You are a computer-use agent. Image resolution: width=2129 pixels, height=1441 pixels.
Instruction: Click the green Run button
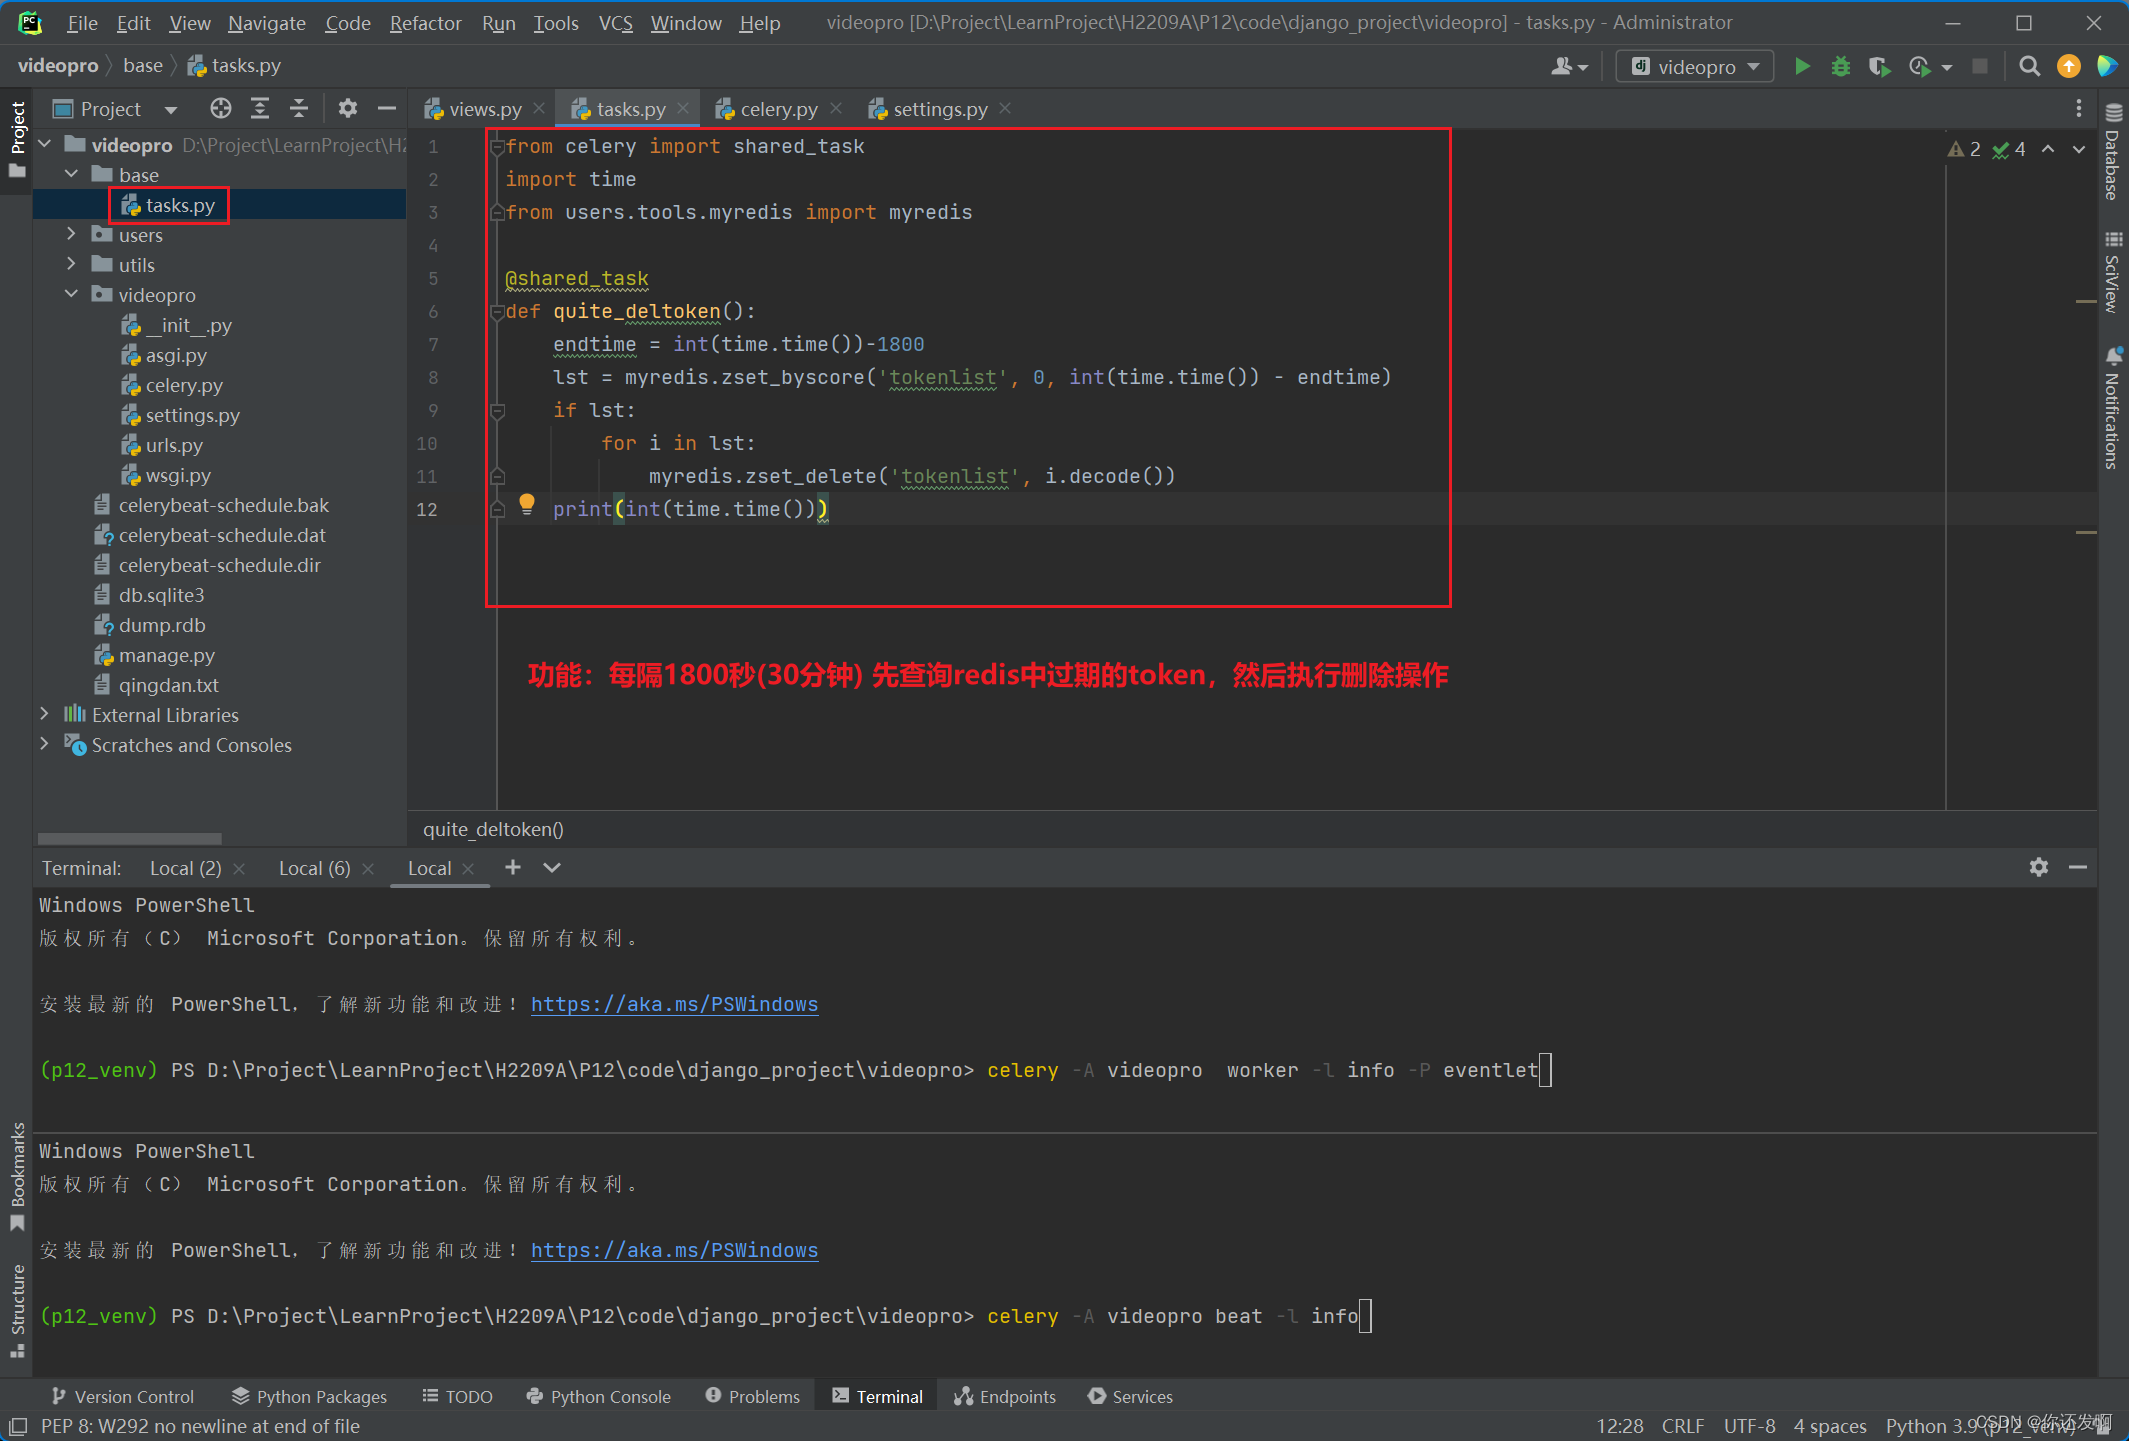click(1802, 67)
